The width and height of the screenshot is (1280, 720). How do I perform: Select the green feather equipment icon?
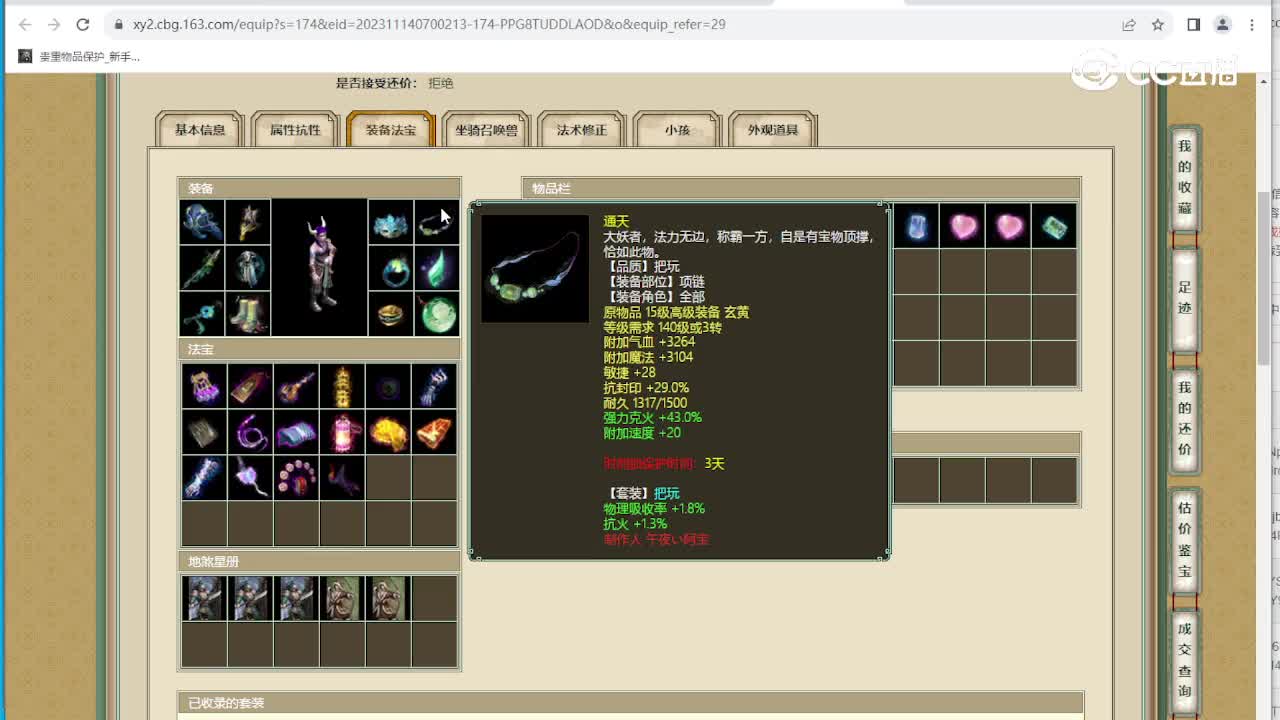coord(436,268)
